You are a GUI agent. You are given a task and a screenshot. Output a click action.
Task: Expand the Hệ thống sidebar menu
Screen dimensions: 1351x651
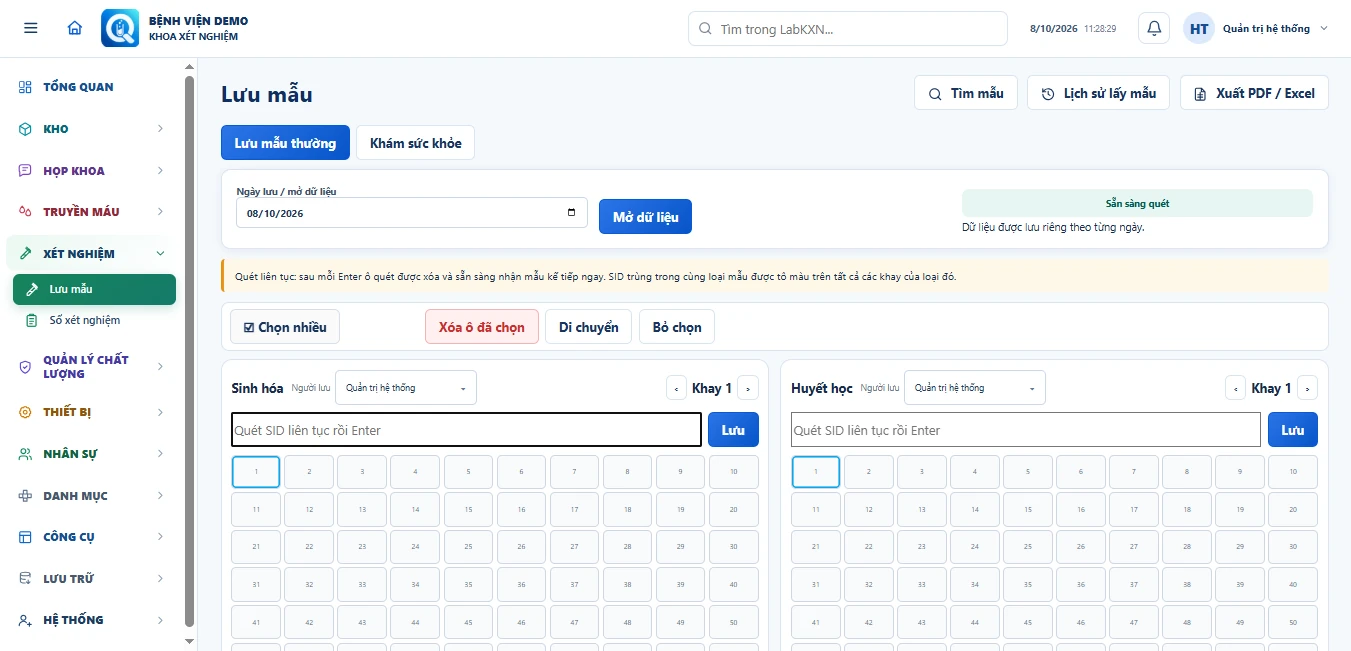(92, 620)
